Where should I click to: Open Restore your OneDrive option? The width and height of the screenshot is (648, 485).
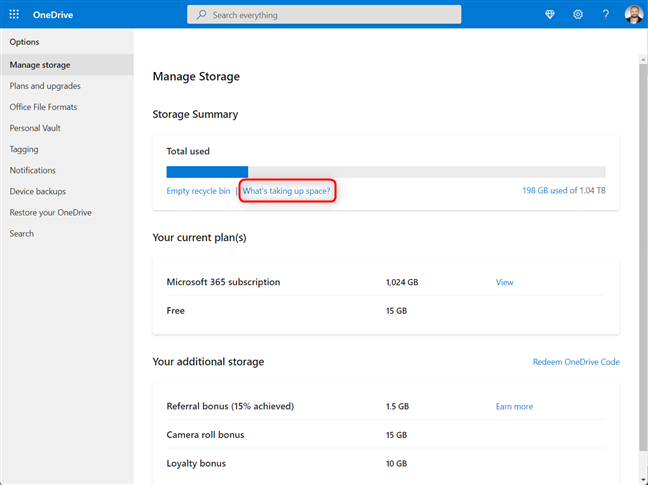pyautogui.click(x=50, y=212)
